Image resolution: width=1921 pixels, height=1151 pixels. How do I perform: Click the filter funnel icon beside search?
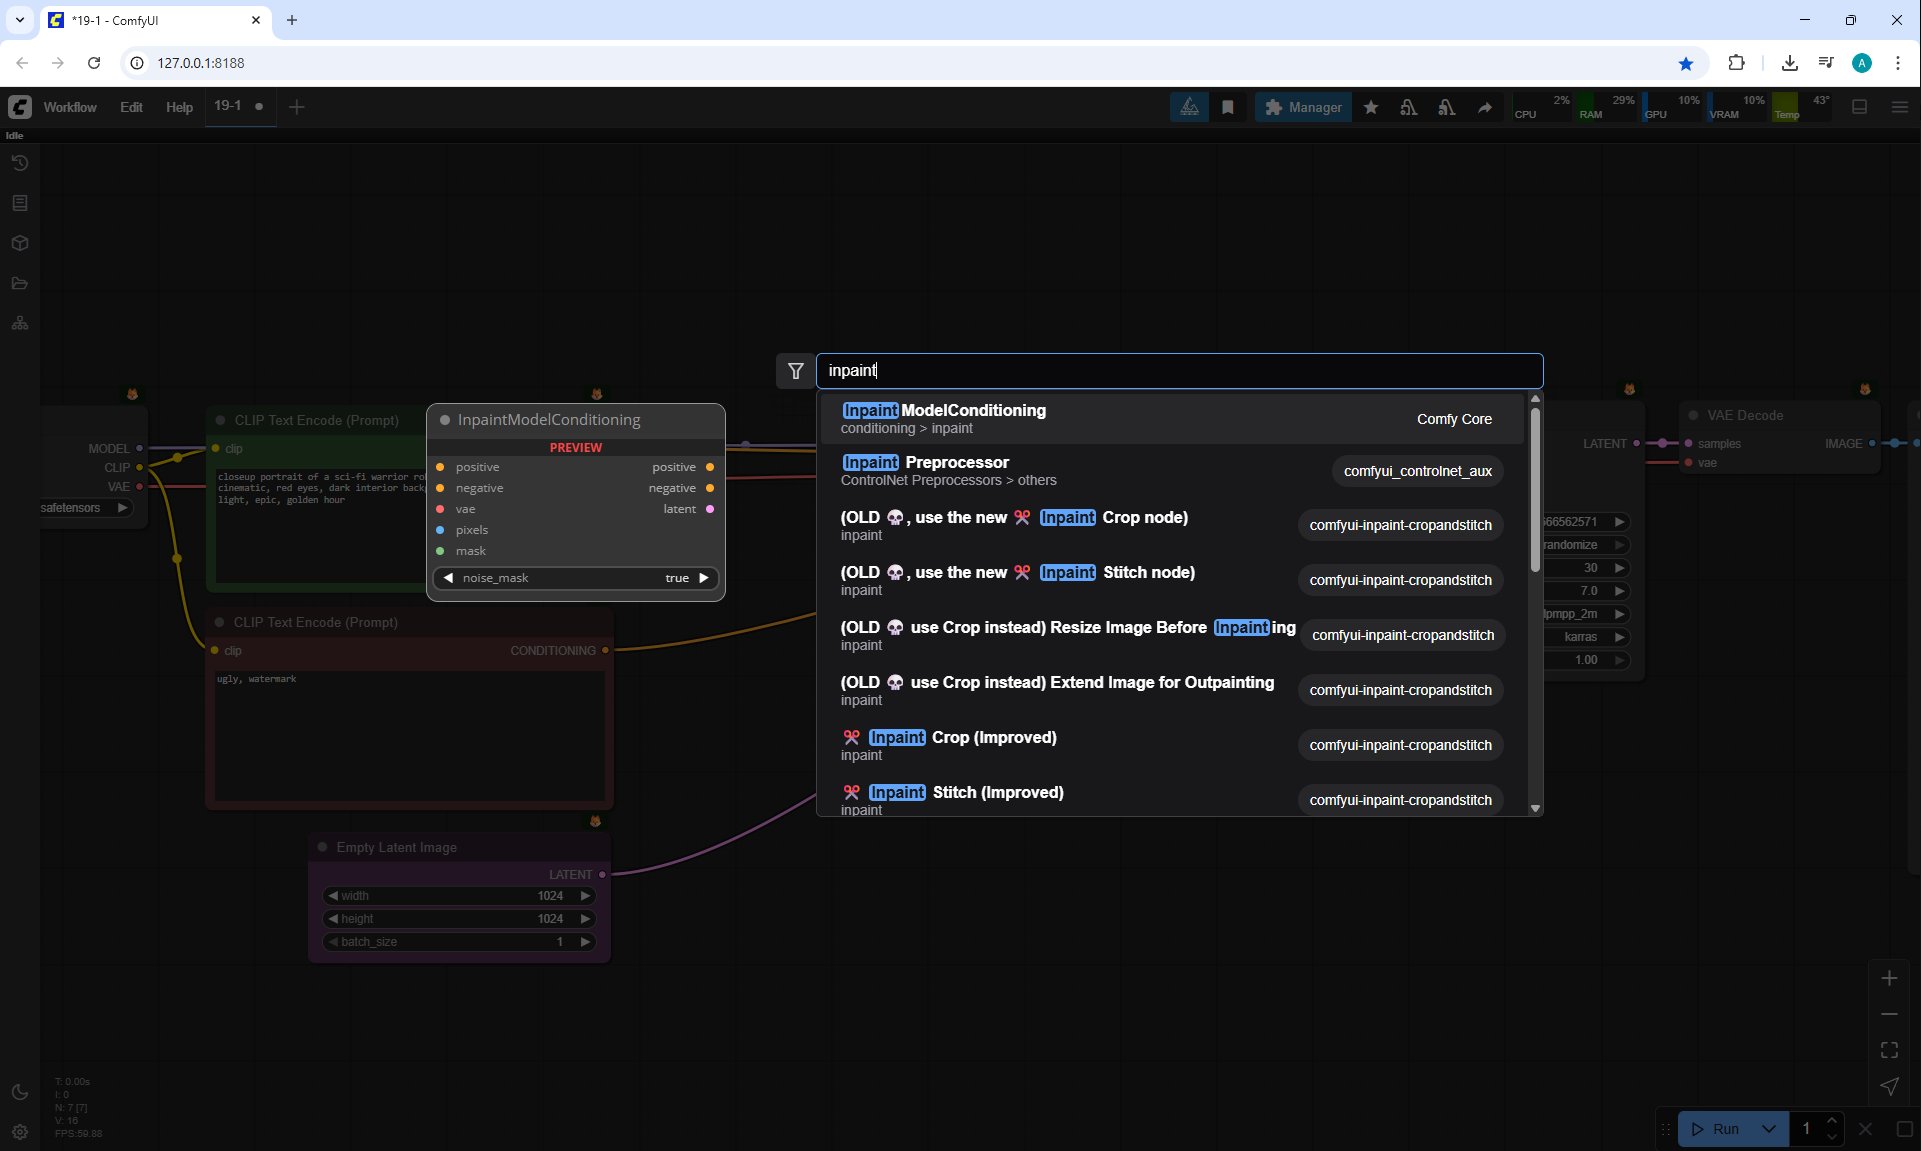click(x=796, y=371)
